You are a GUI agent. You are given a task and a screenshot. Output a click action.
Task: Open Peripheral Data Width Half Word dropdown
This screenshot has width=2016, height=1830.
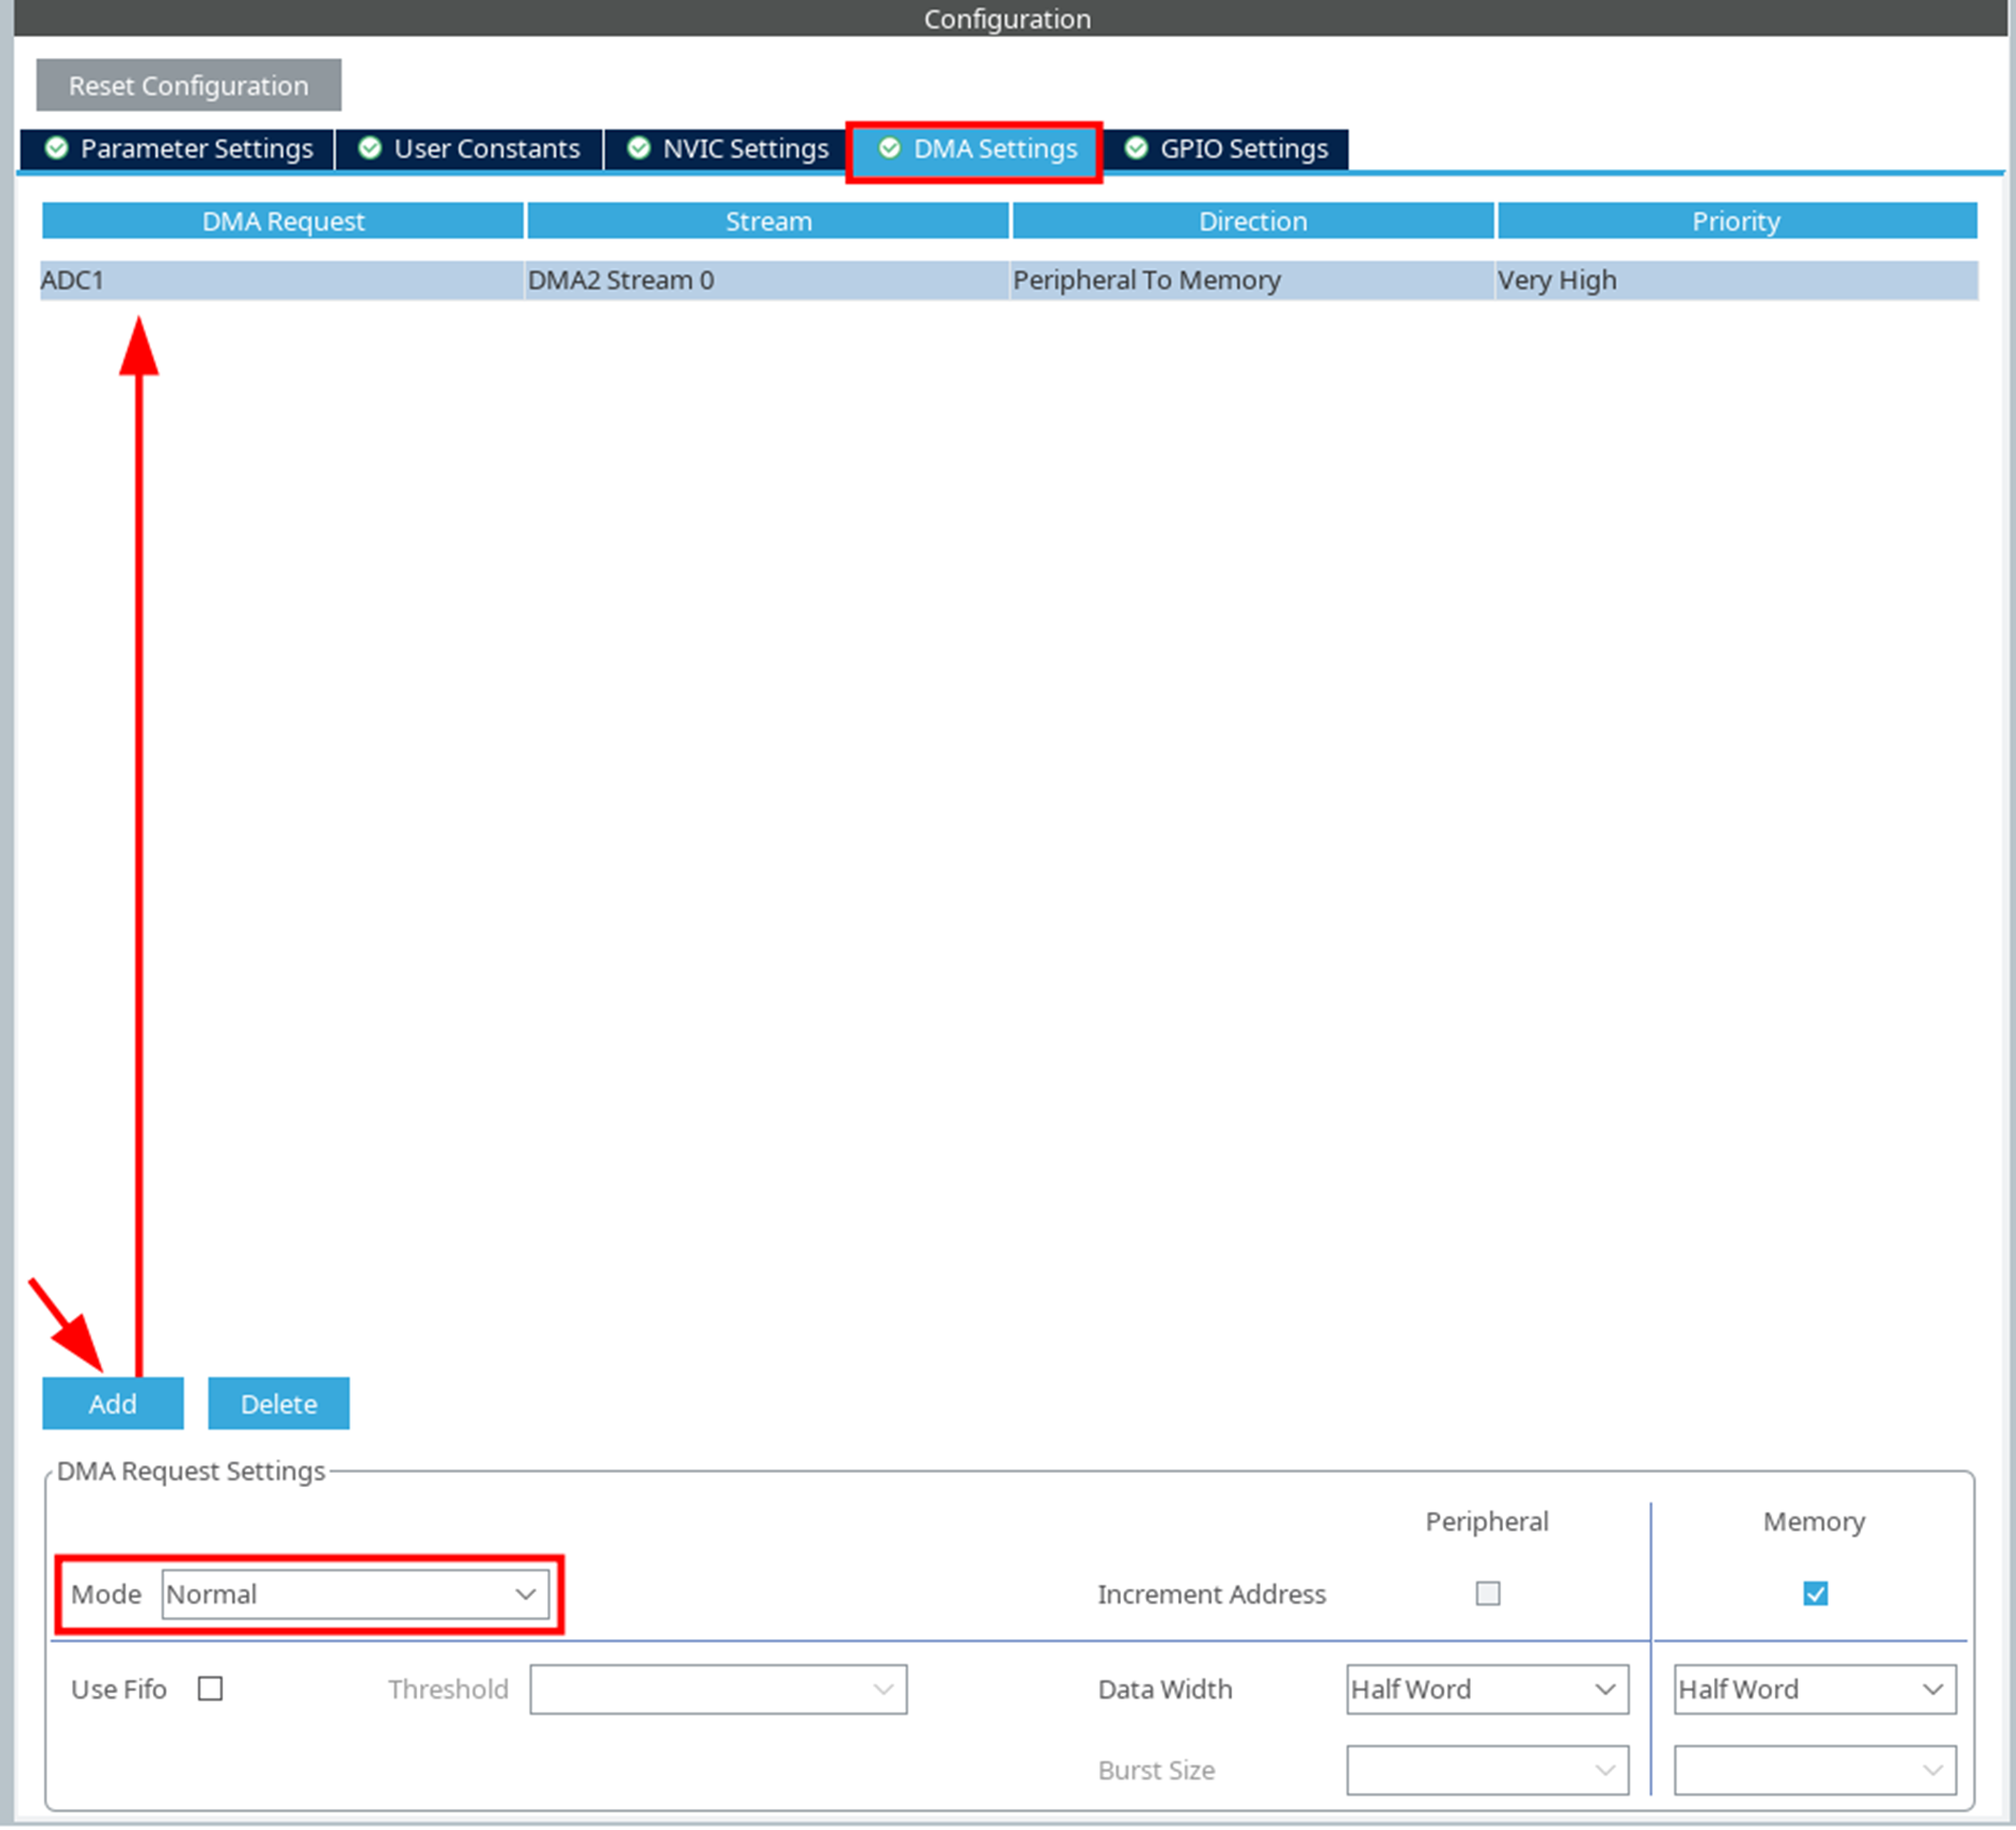pos(1486,1689)
